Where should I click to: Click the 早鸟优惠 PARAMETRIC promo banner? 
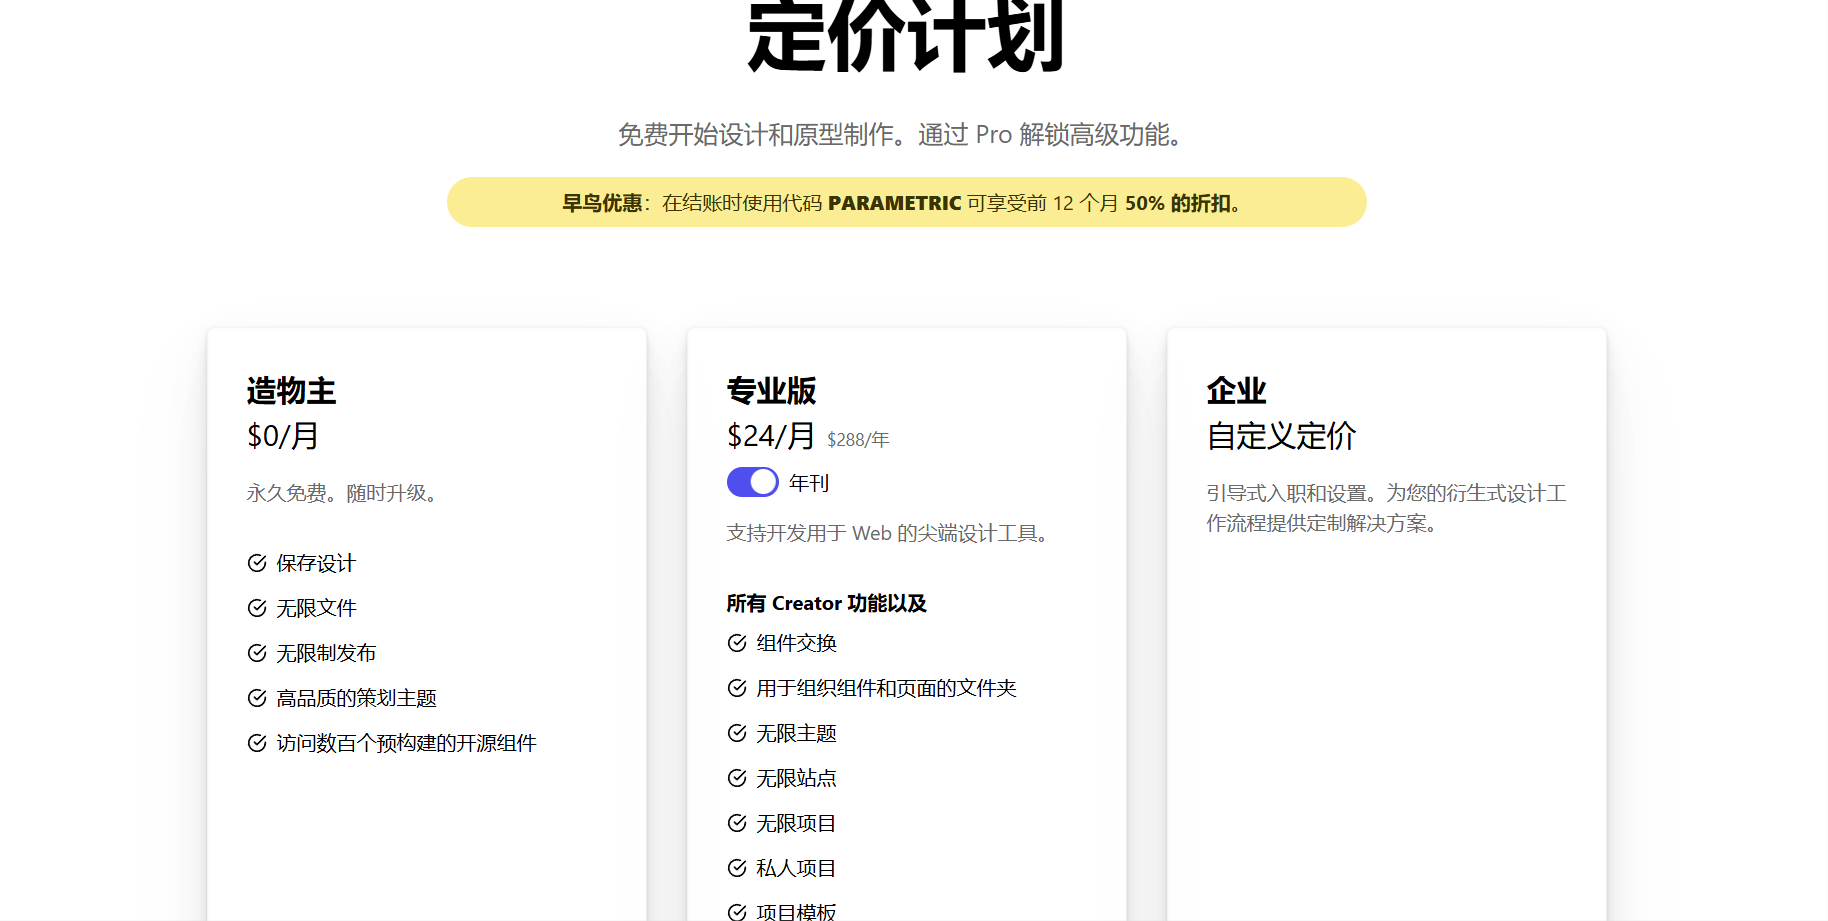point(907,202)
